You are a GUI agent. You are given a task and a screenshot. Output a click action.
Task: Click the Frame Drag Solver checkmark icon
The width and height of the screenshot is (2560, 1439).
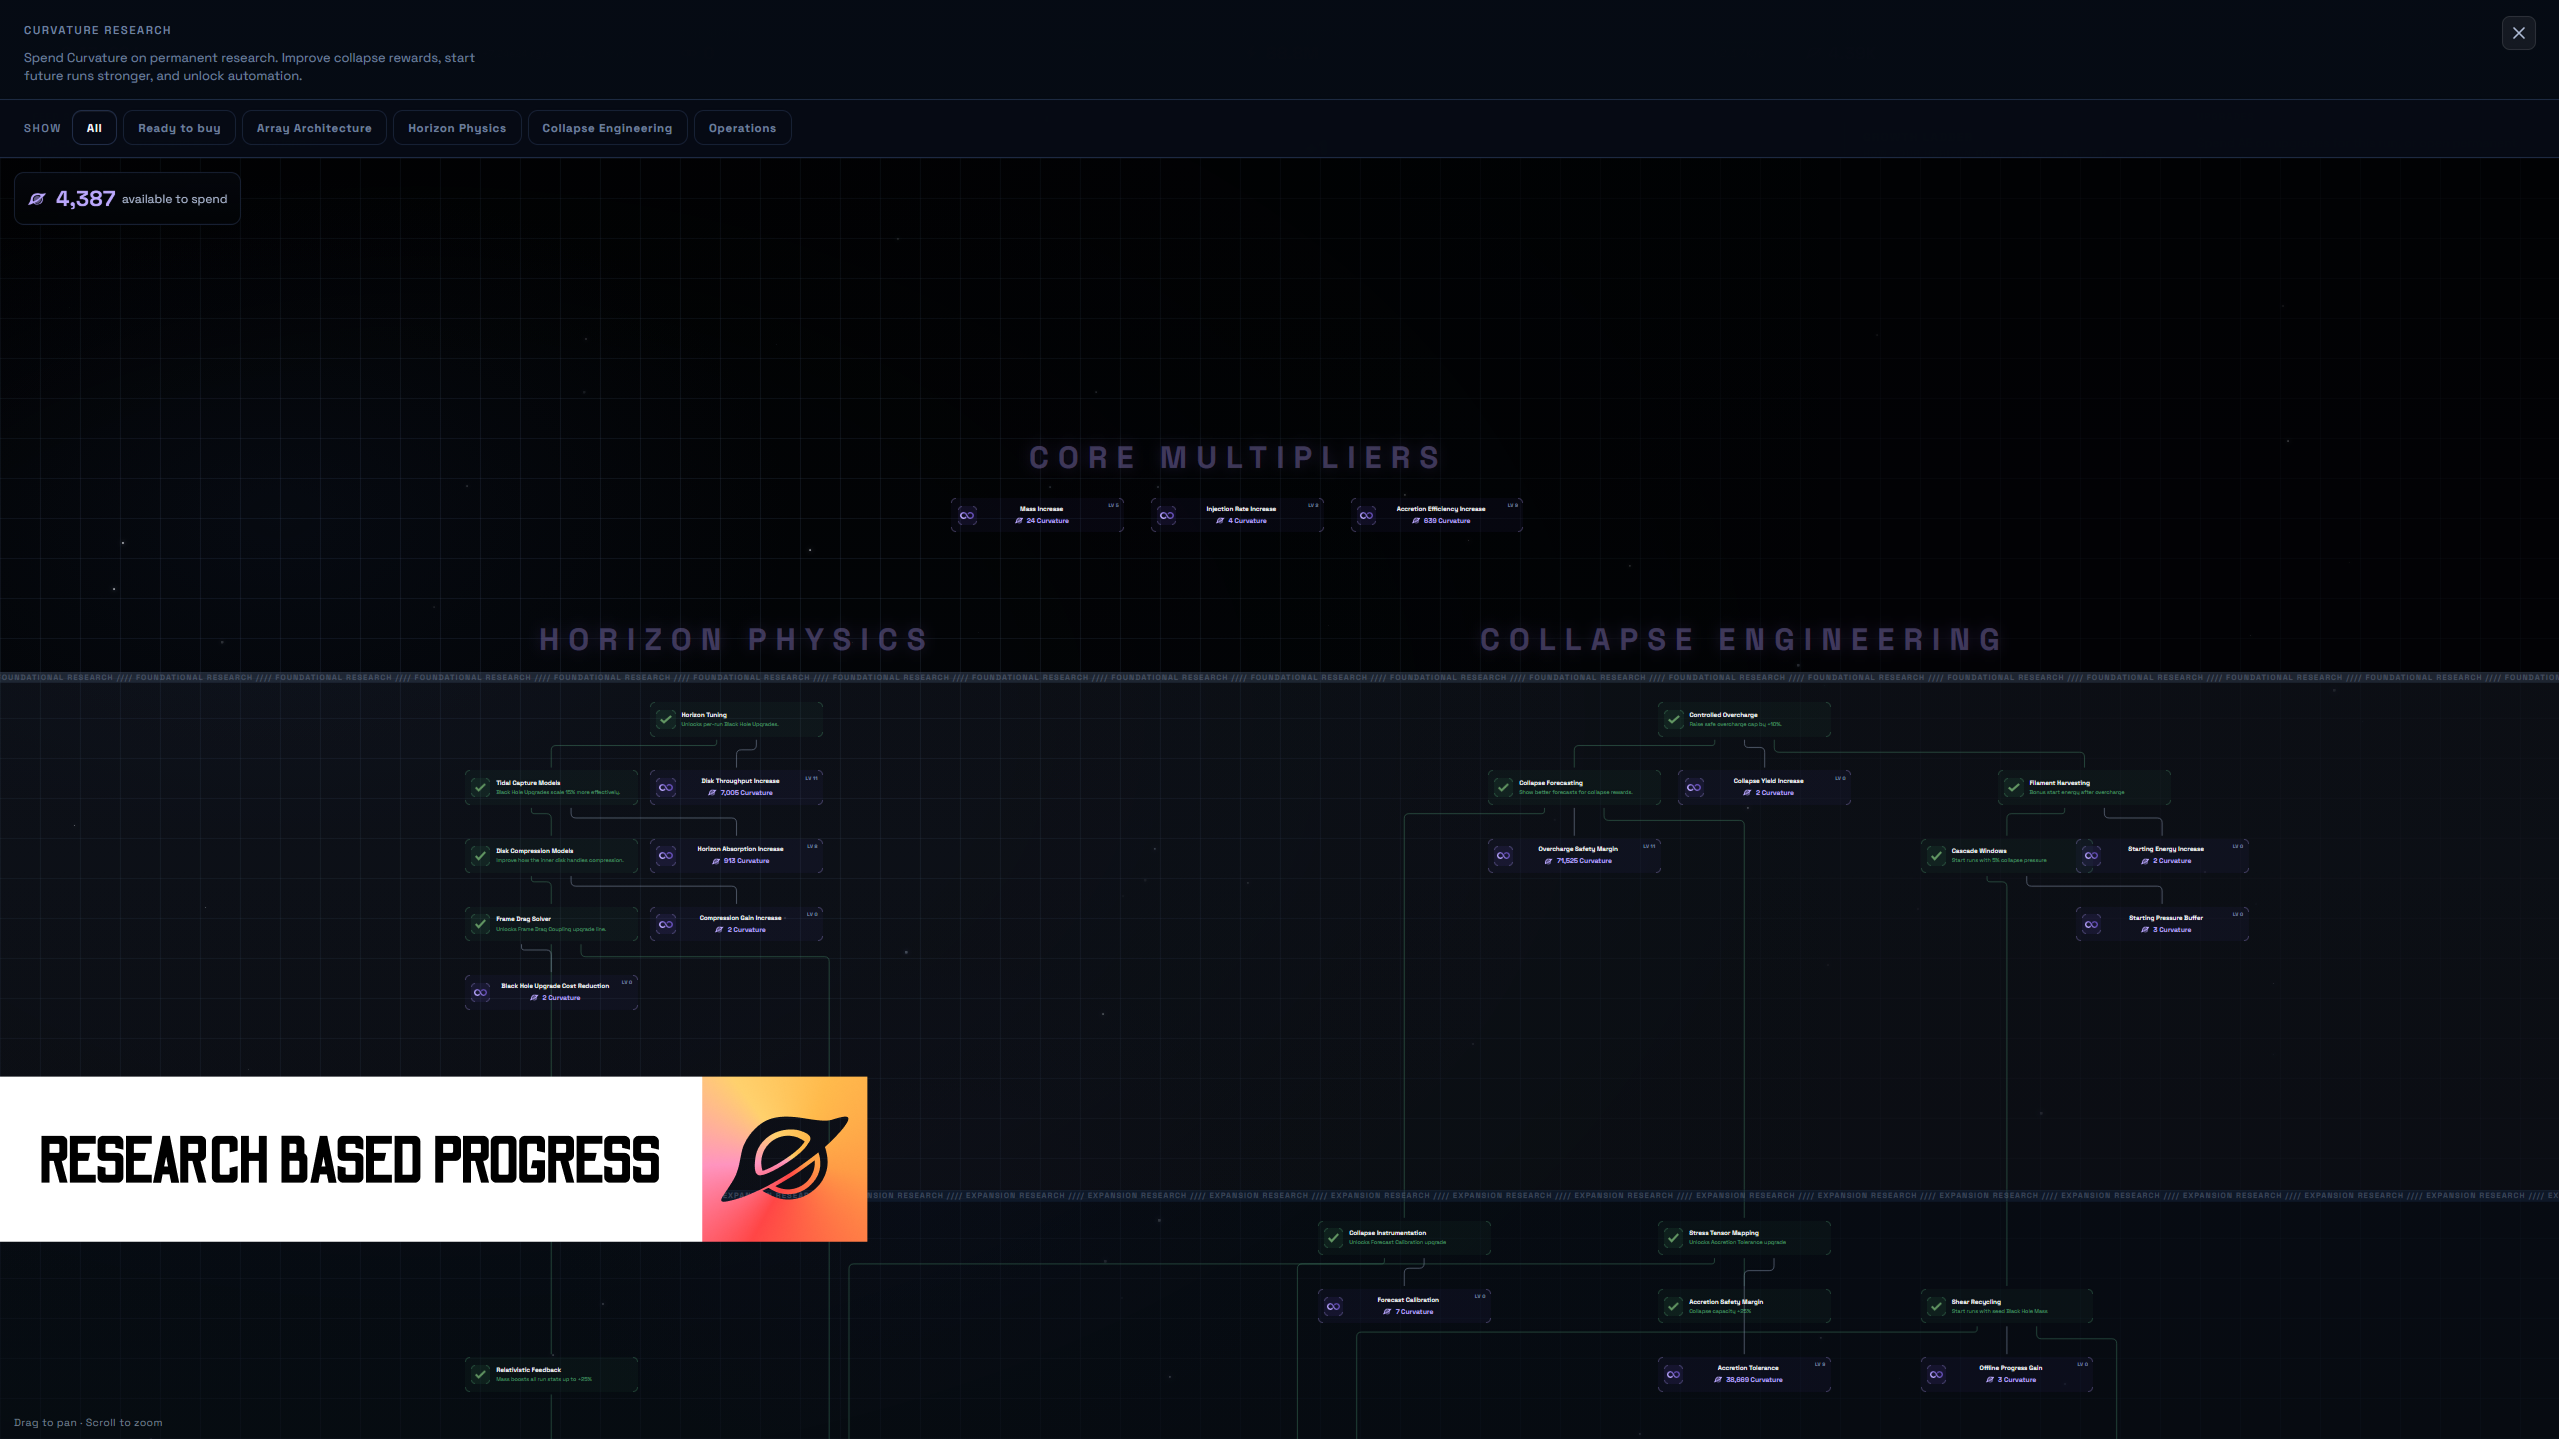[481, 924]
